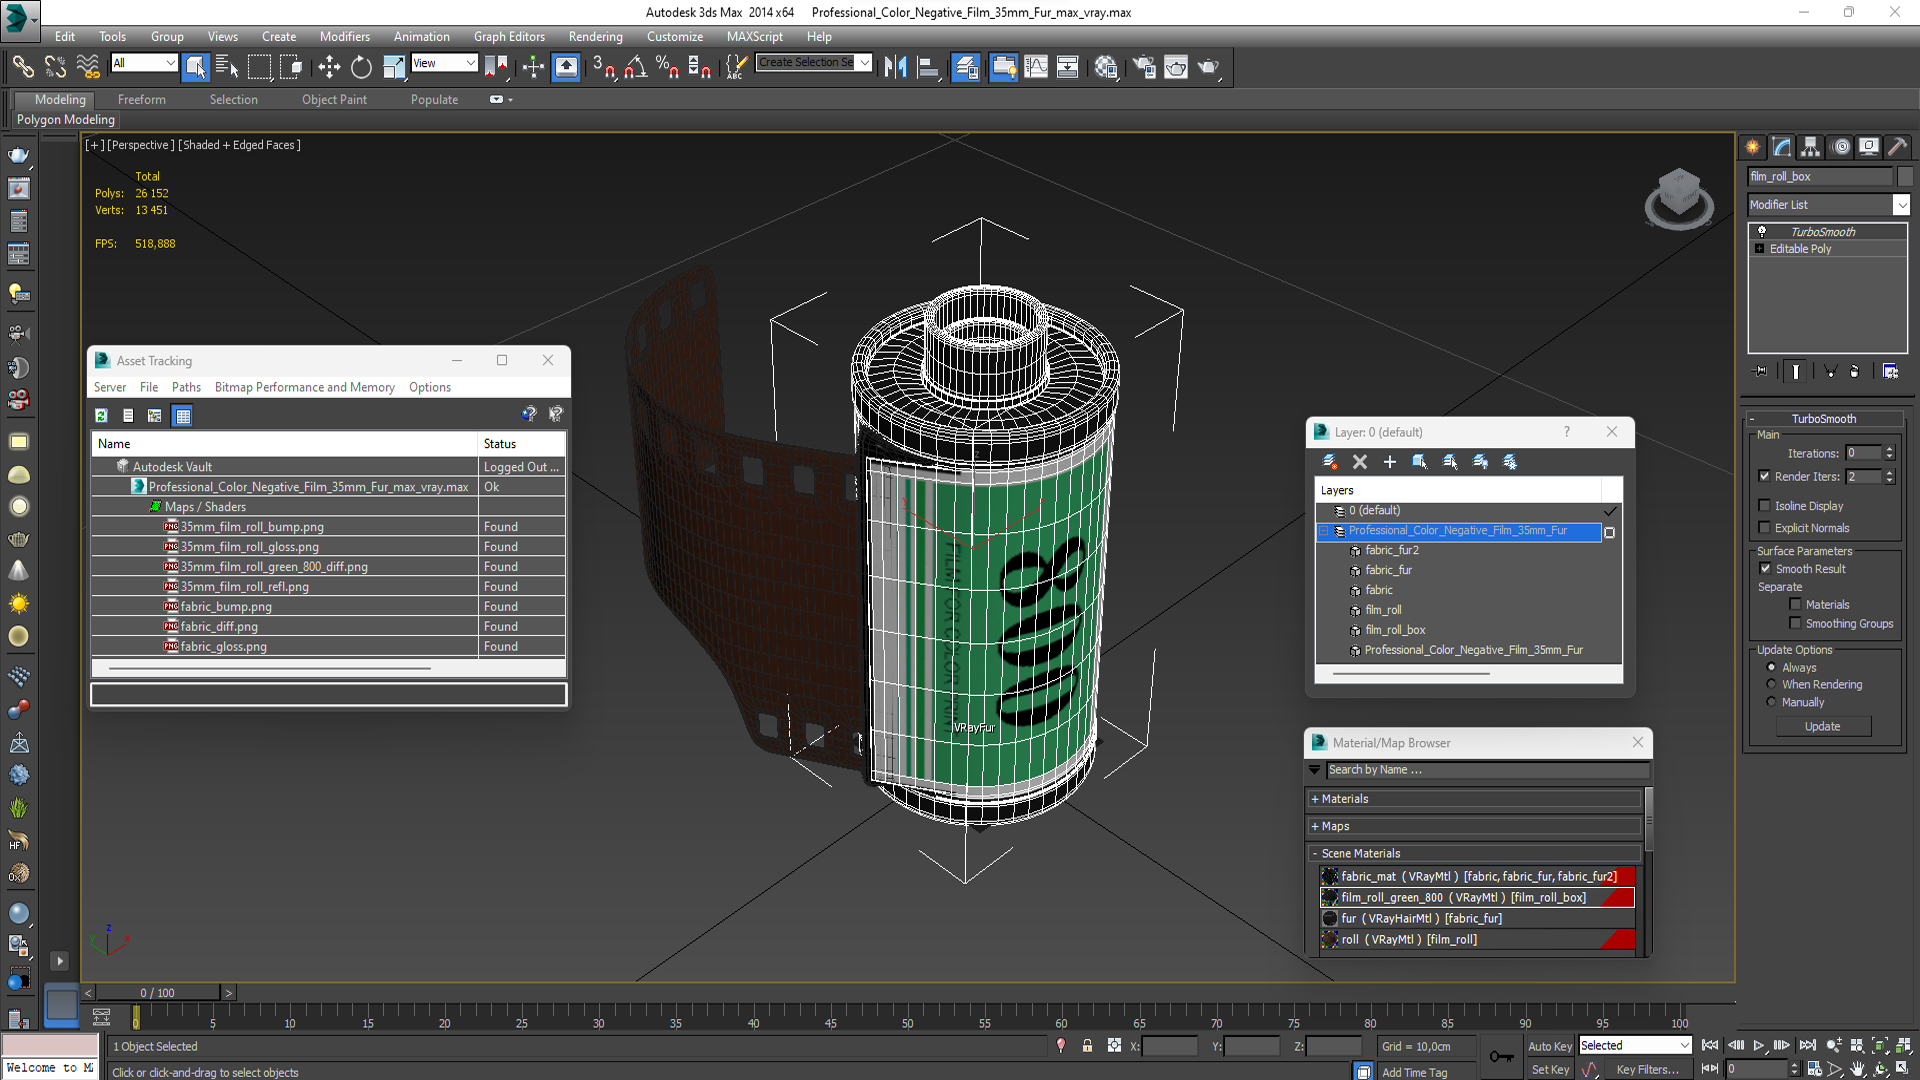Select When Rendering update option

1771,685
